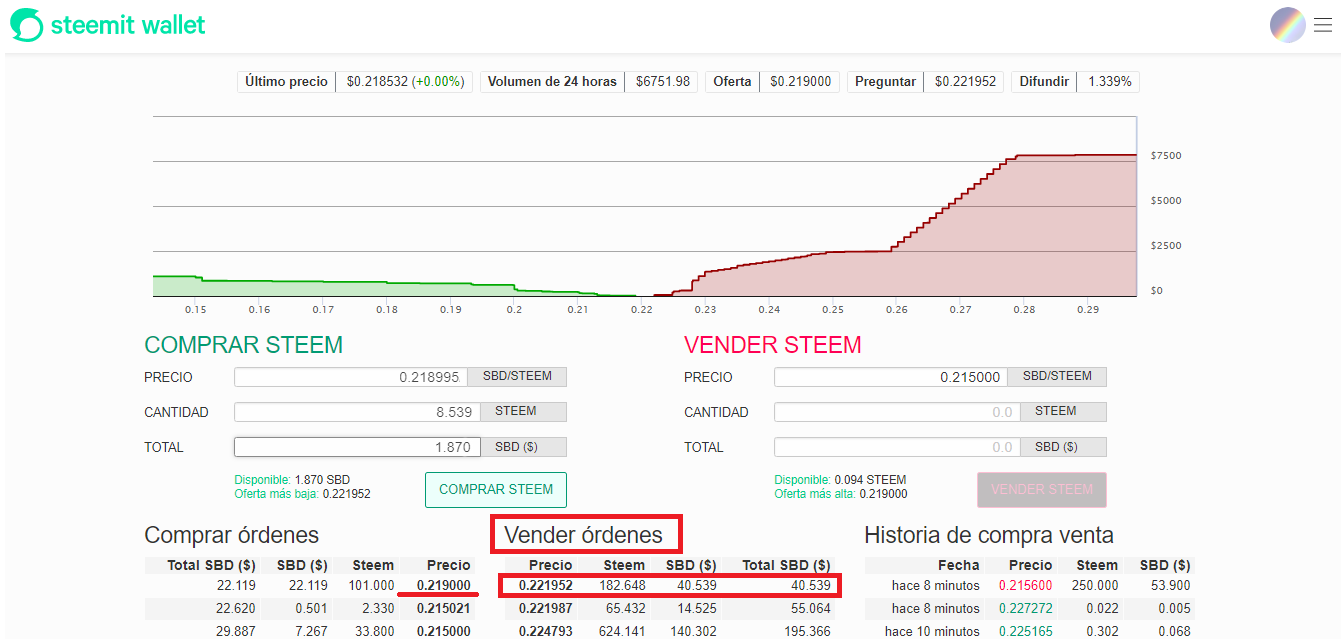Focus the buy quantity field showing 8.539

(x=357, y=412)
